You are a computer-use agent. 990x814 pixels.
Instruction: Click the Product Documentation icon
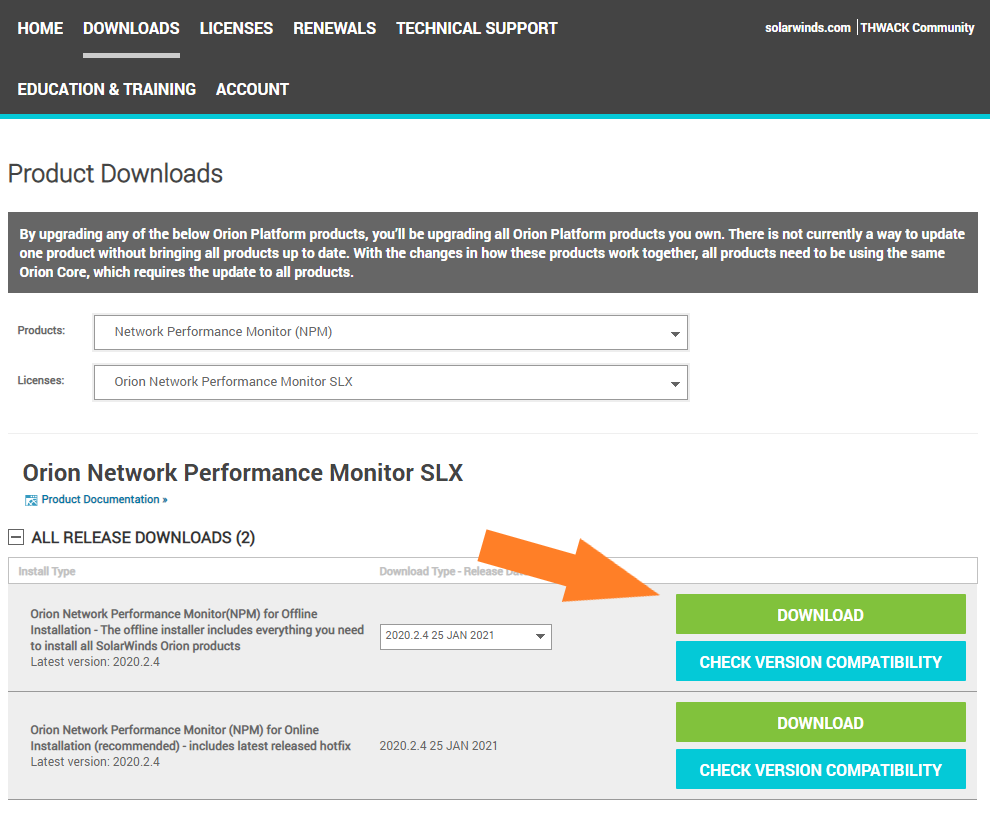pyautogui.click(x=31, y=500)
